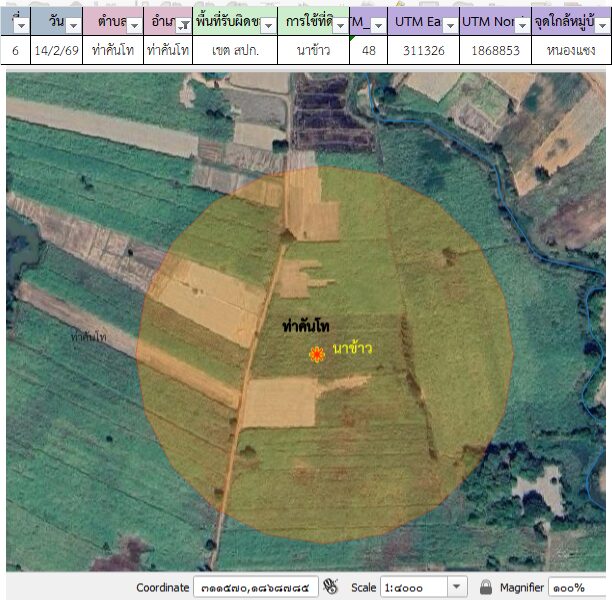Select the cell containing 311326
The image size is (612, 600).
coord(423,49)
